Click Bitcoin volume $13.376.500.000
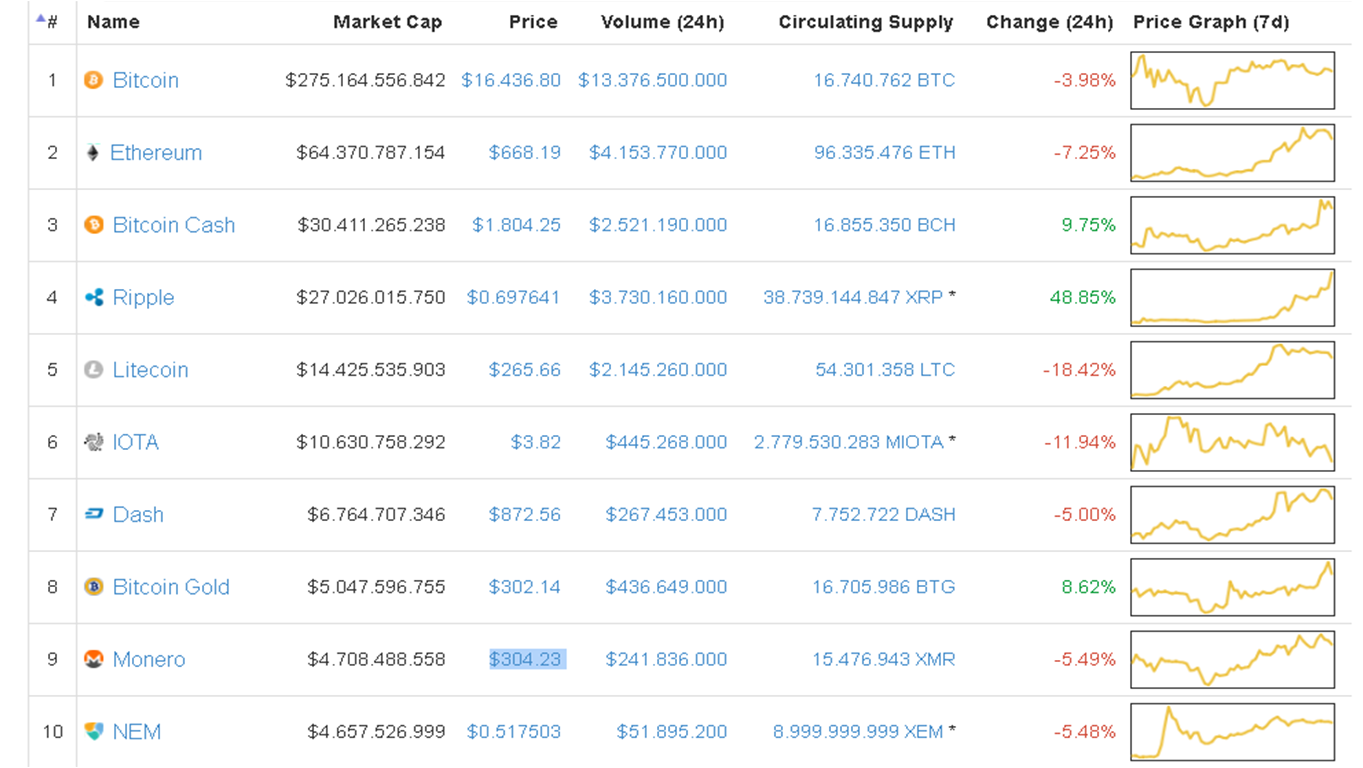 (653, 80)
